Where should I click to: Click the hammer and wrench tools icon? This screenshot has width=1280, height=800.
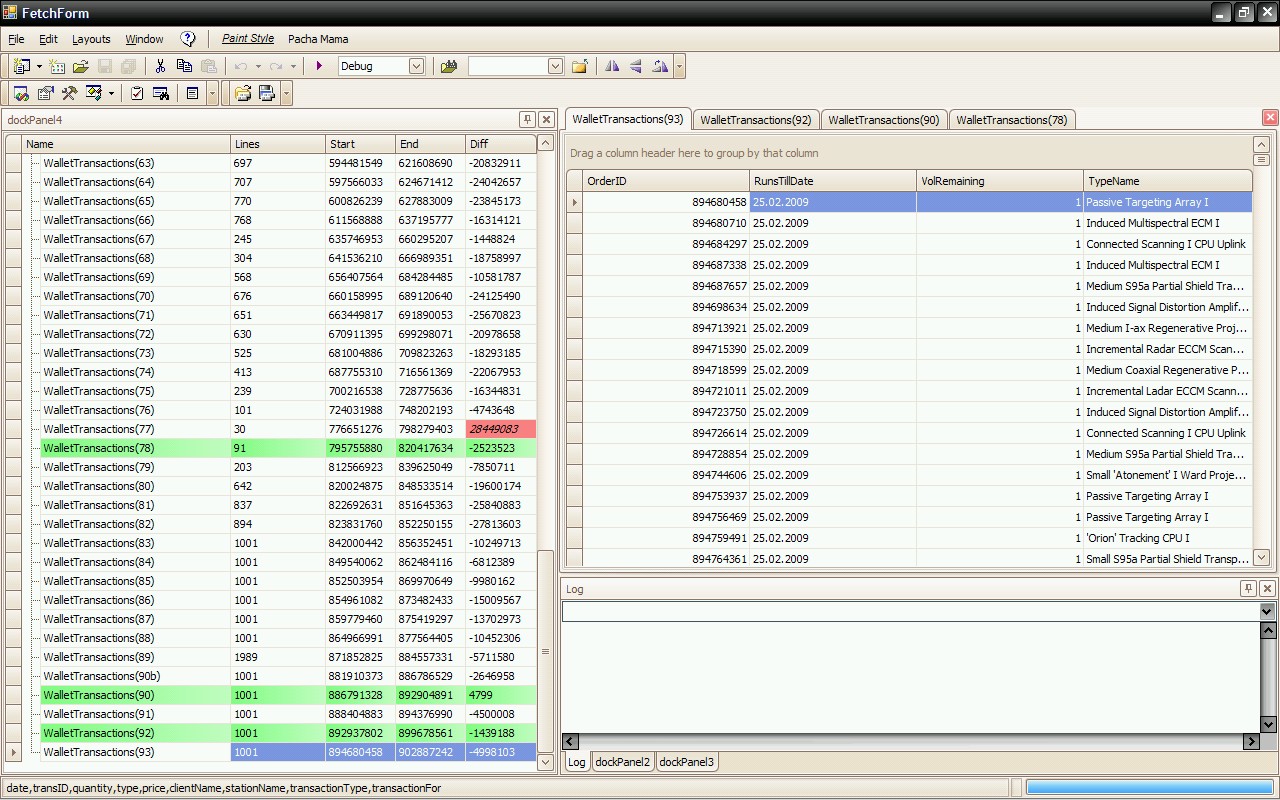[x=69, y=93]
